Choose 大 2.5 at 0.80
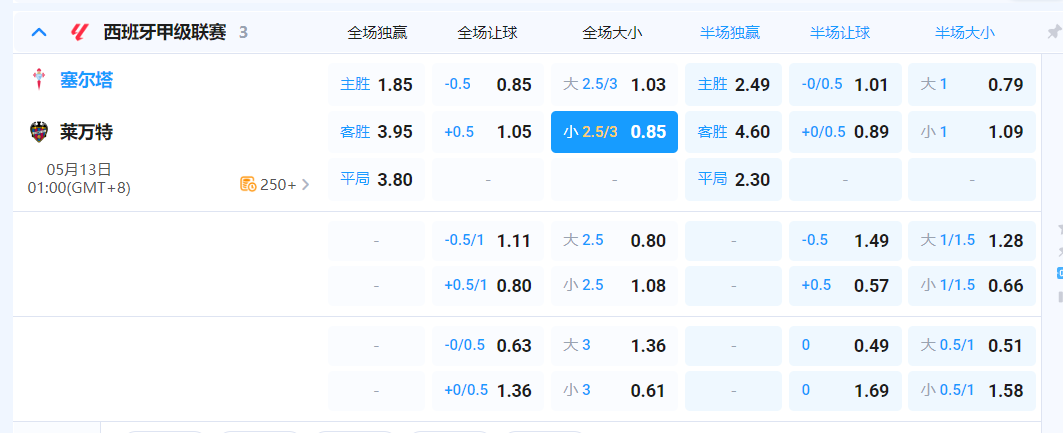This screenshot has width=1063, height=433. 614,241
